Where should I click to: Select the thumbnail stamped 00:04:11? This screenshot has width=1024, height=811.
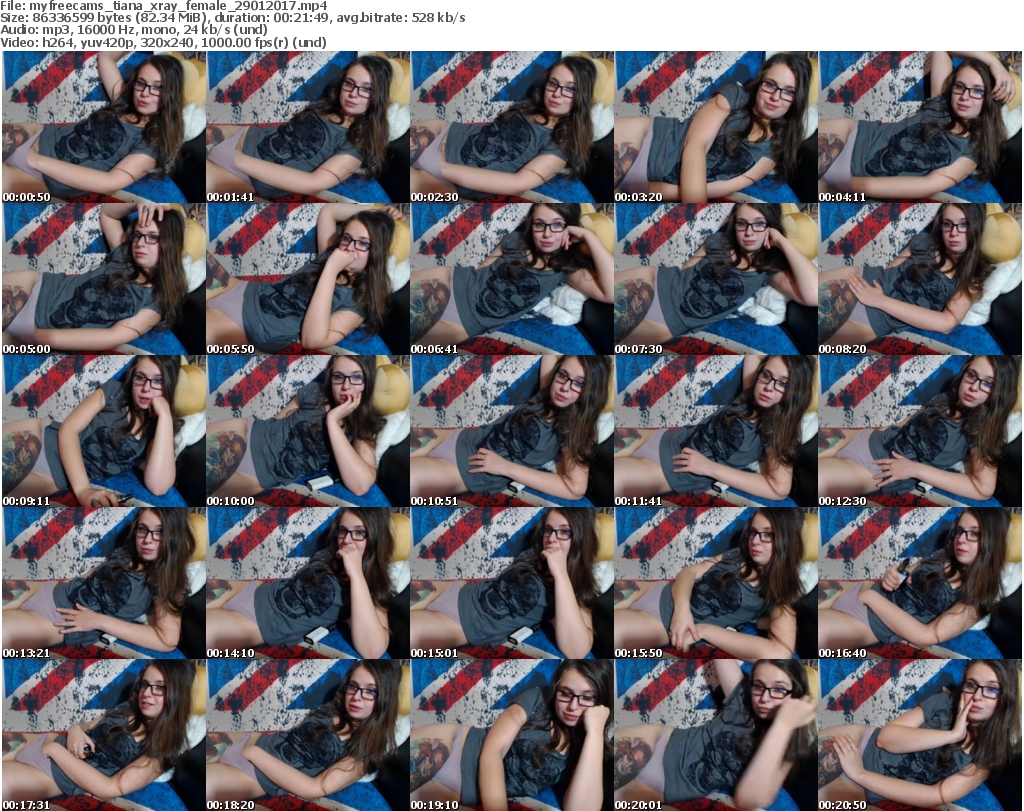click(x=920, y=127)
